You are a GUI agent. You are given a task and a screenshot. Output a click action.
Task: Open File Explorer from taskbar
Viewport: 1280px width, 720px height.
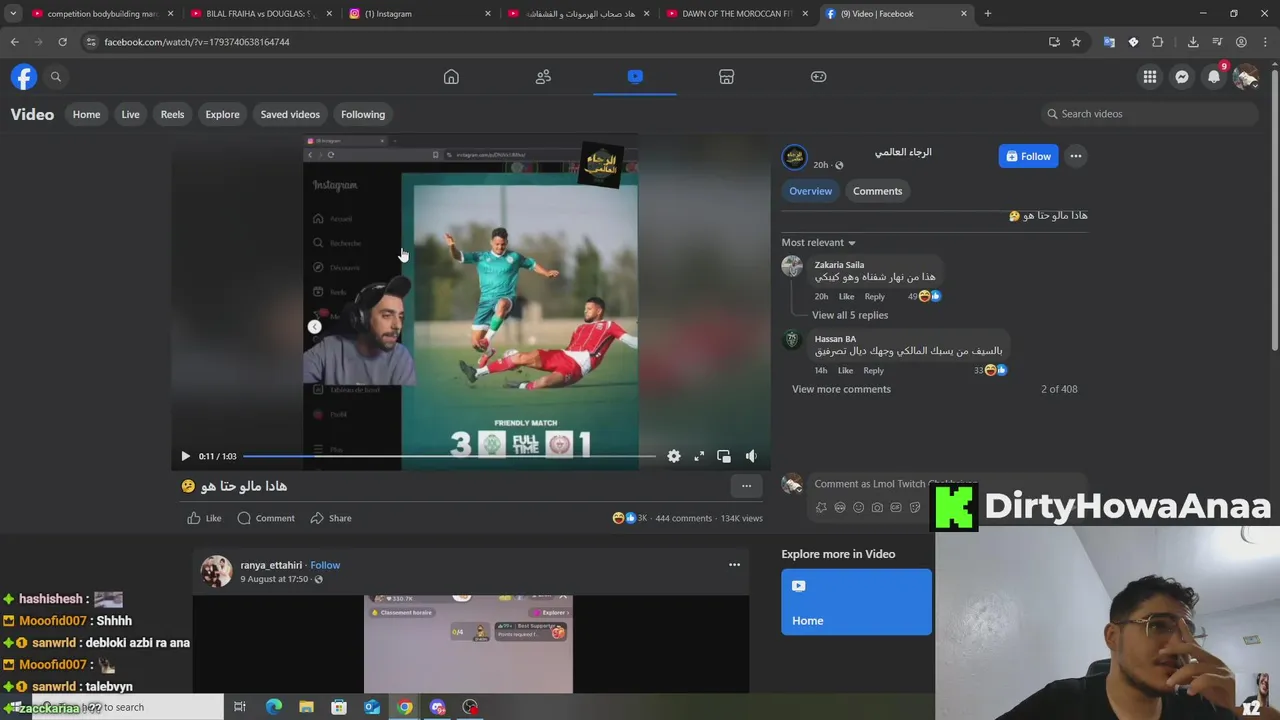coord(306,707)
